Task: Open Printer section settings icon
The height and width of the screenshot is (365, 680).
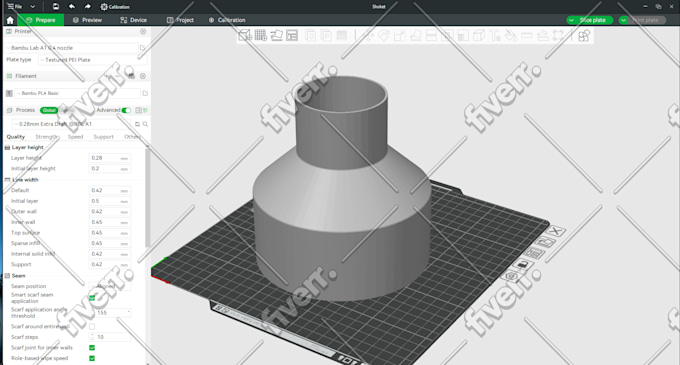Action: pyautogui.click(x=143, y=32)
